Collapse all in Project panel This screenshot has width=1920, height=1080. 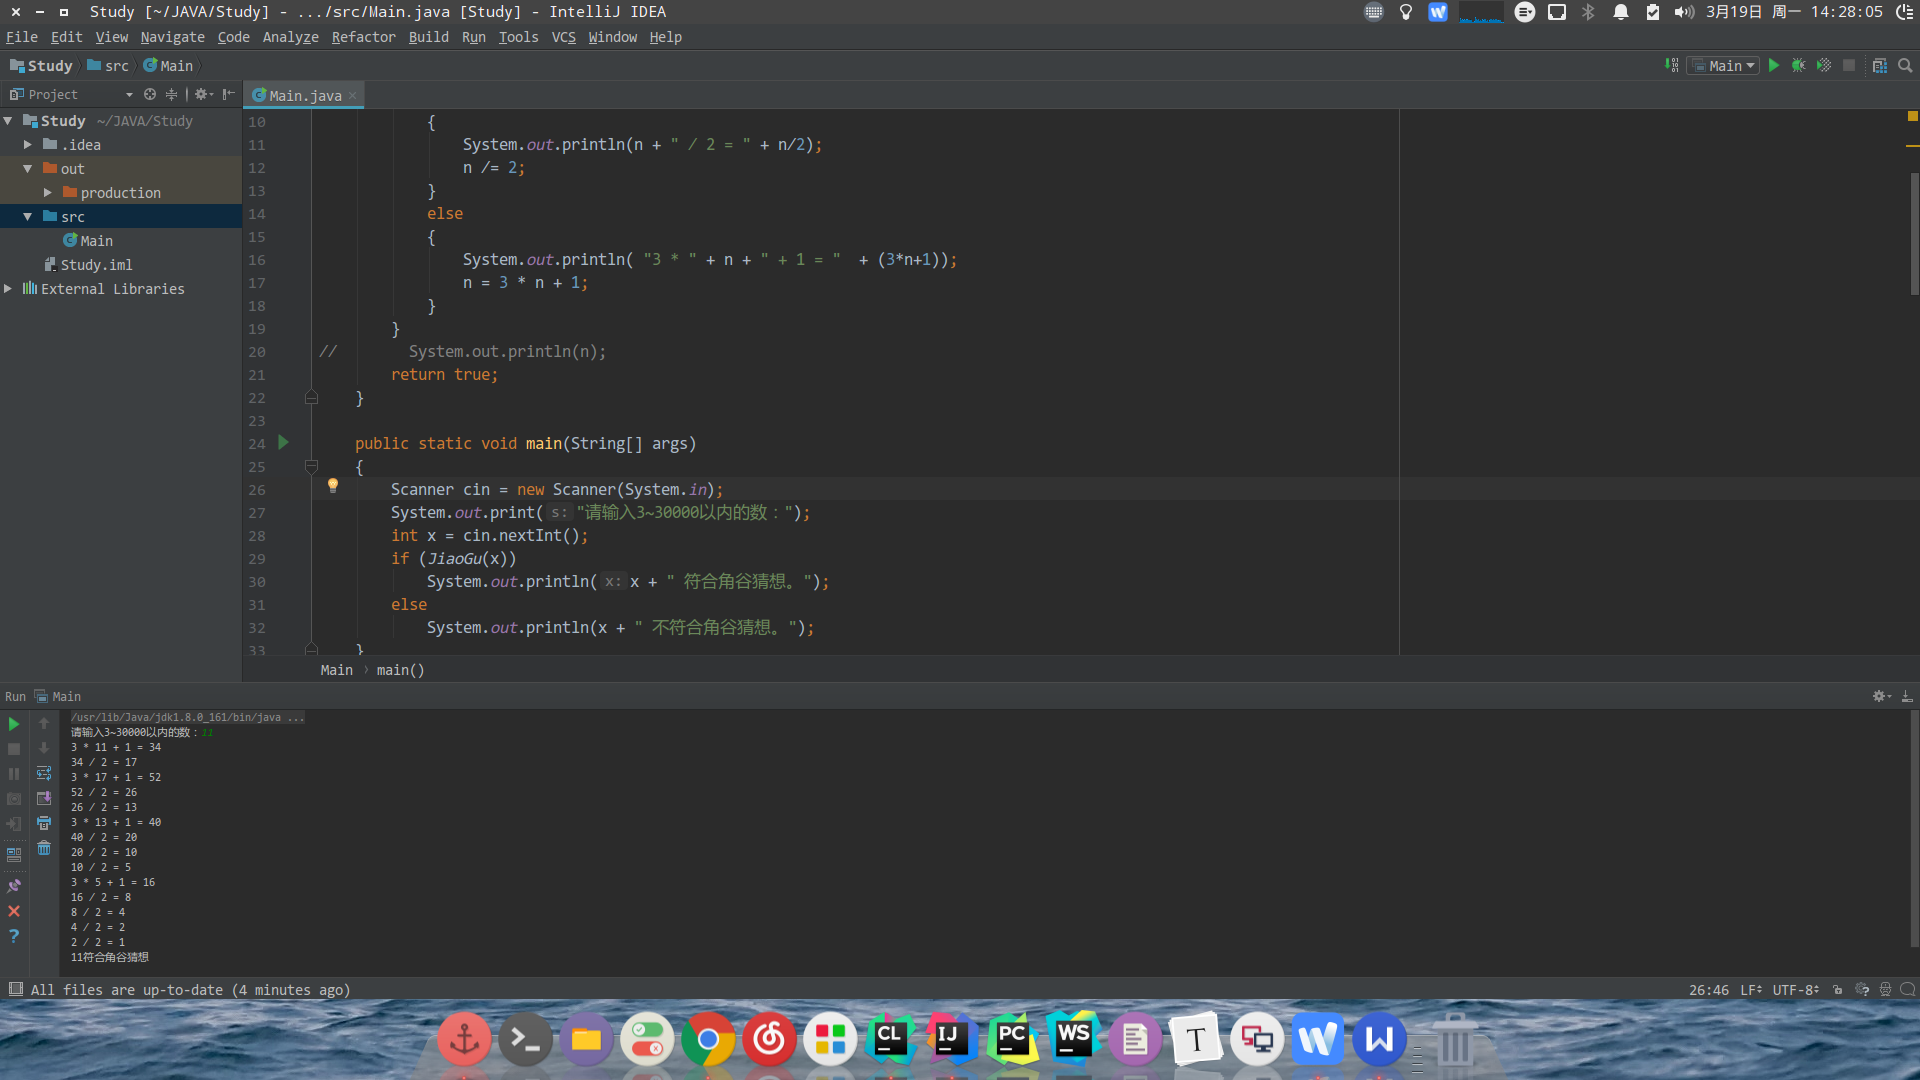pyautogui.click(x=171, y=94)
